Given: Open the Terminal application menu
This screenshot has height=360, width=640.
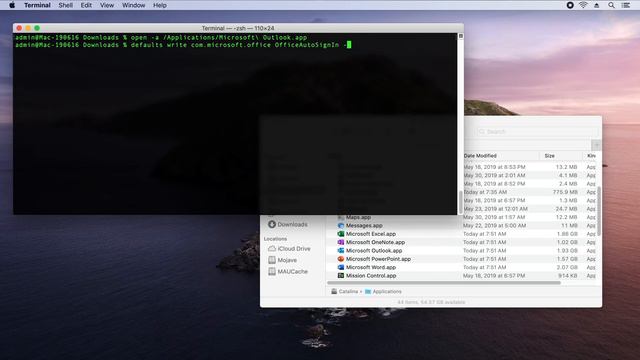Looking at the screenshot, I should point(37,5).
